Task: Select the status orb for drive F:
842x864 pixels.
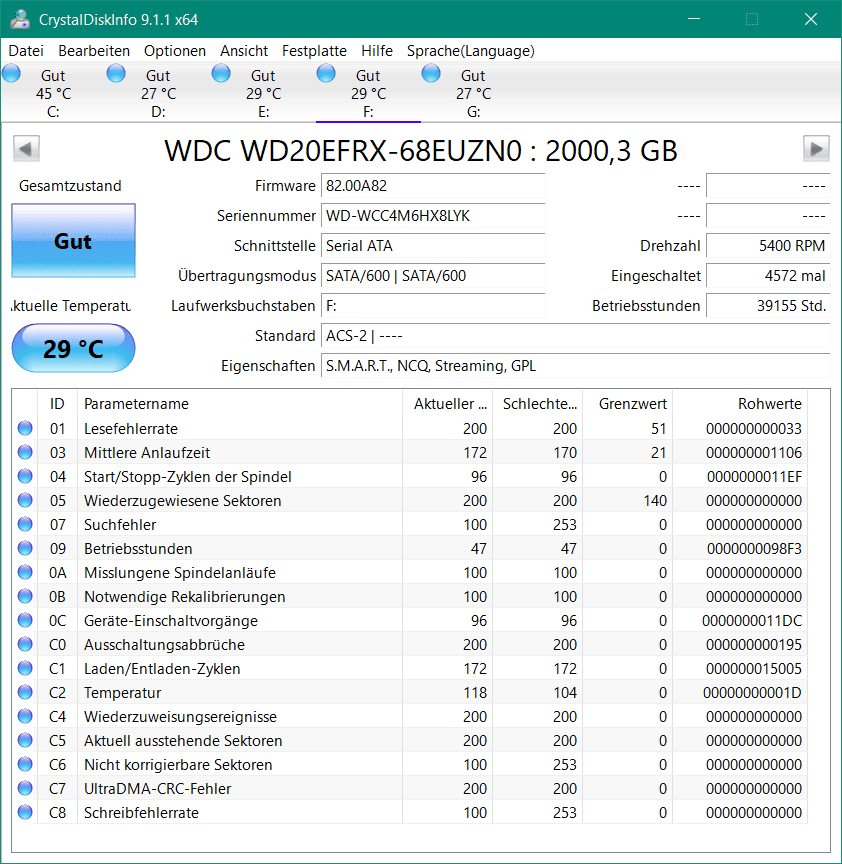Action: click(x=326, y=74)
